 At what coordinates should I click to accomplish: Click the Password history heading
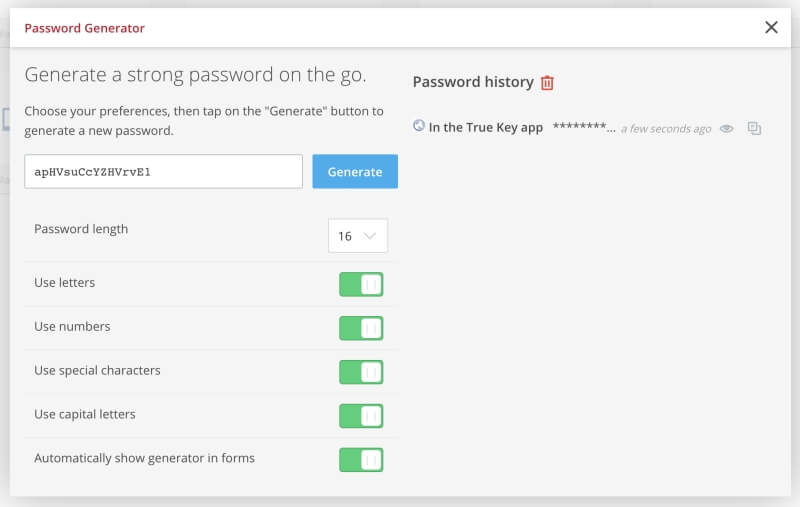click(473, 82)
